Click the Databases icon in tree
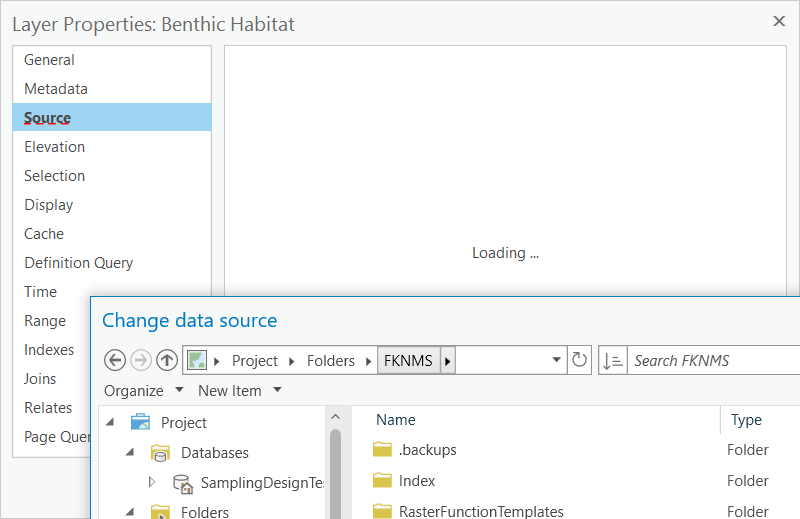Screen dimensions: 800x519 click(160, 453)
